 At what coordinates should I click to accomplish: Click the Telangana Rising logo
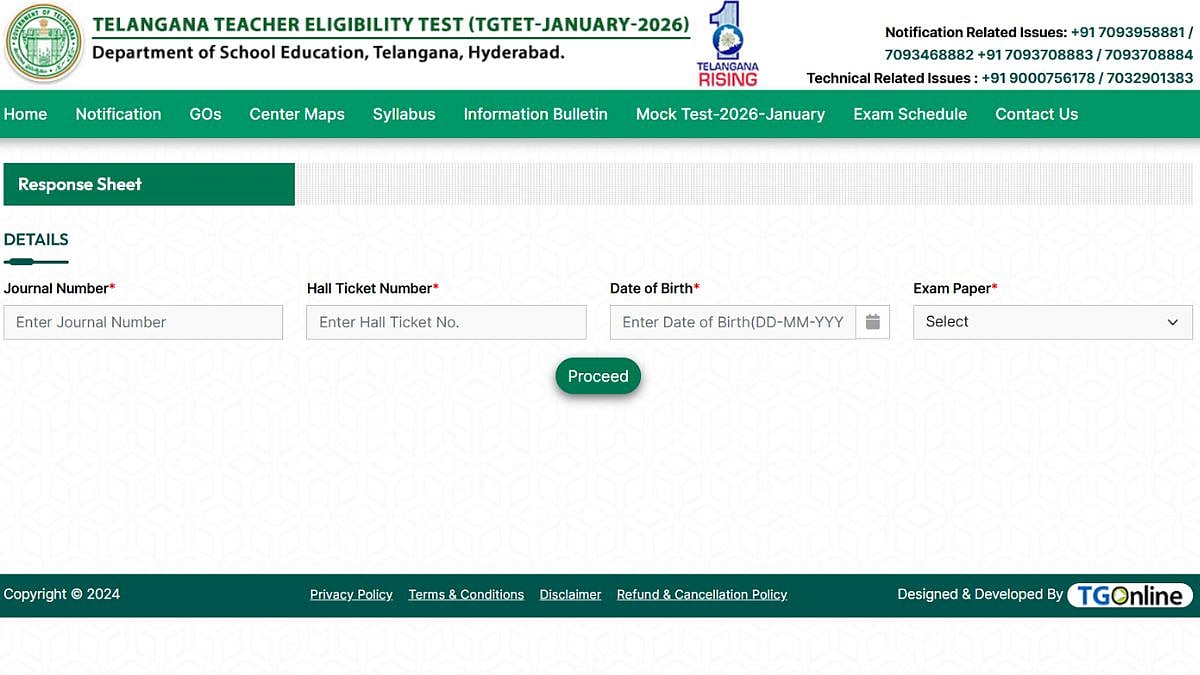[727, 43]
